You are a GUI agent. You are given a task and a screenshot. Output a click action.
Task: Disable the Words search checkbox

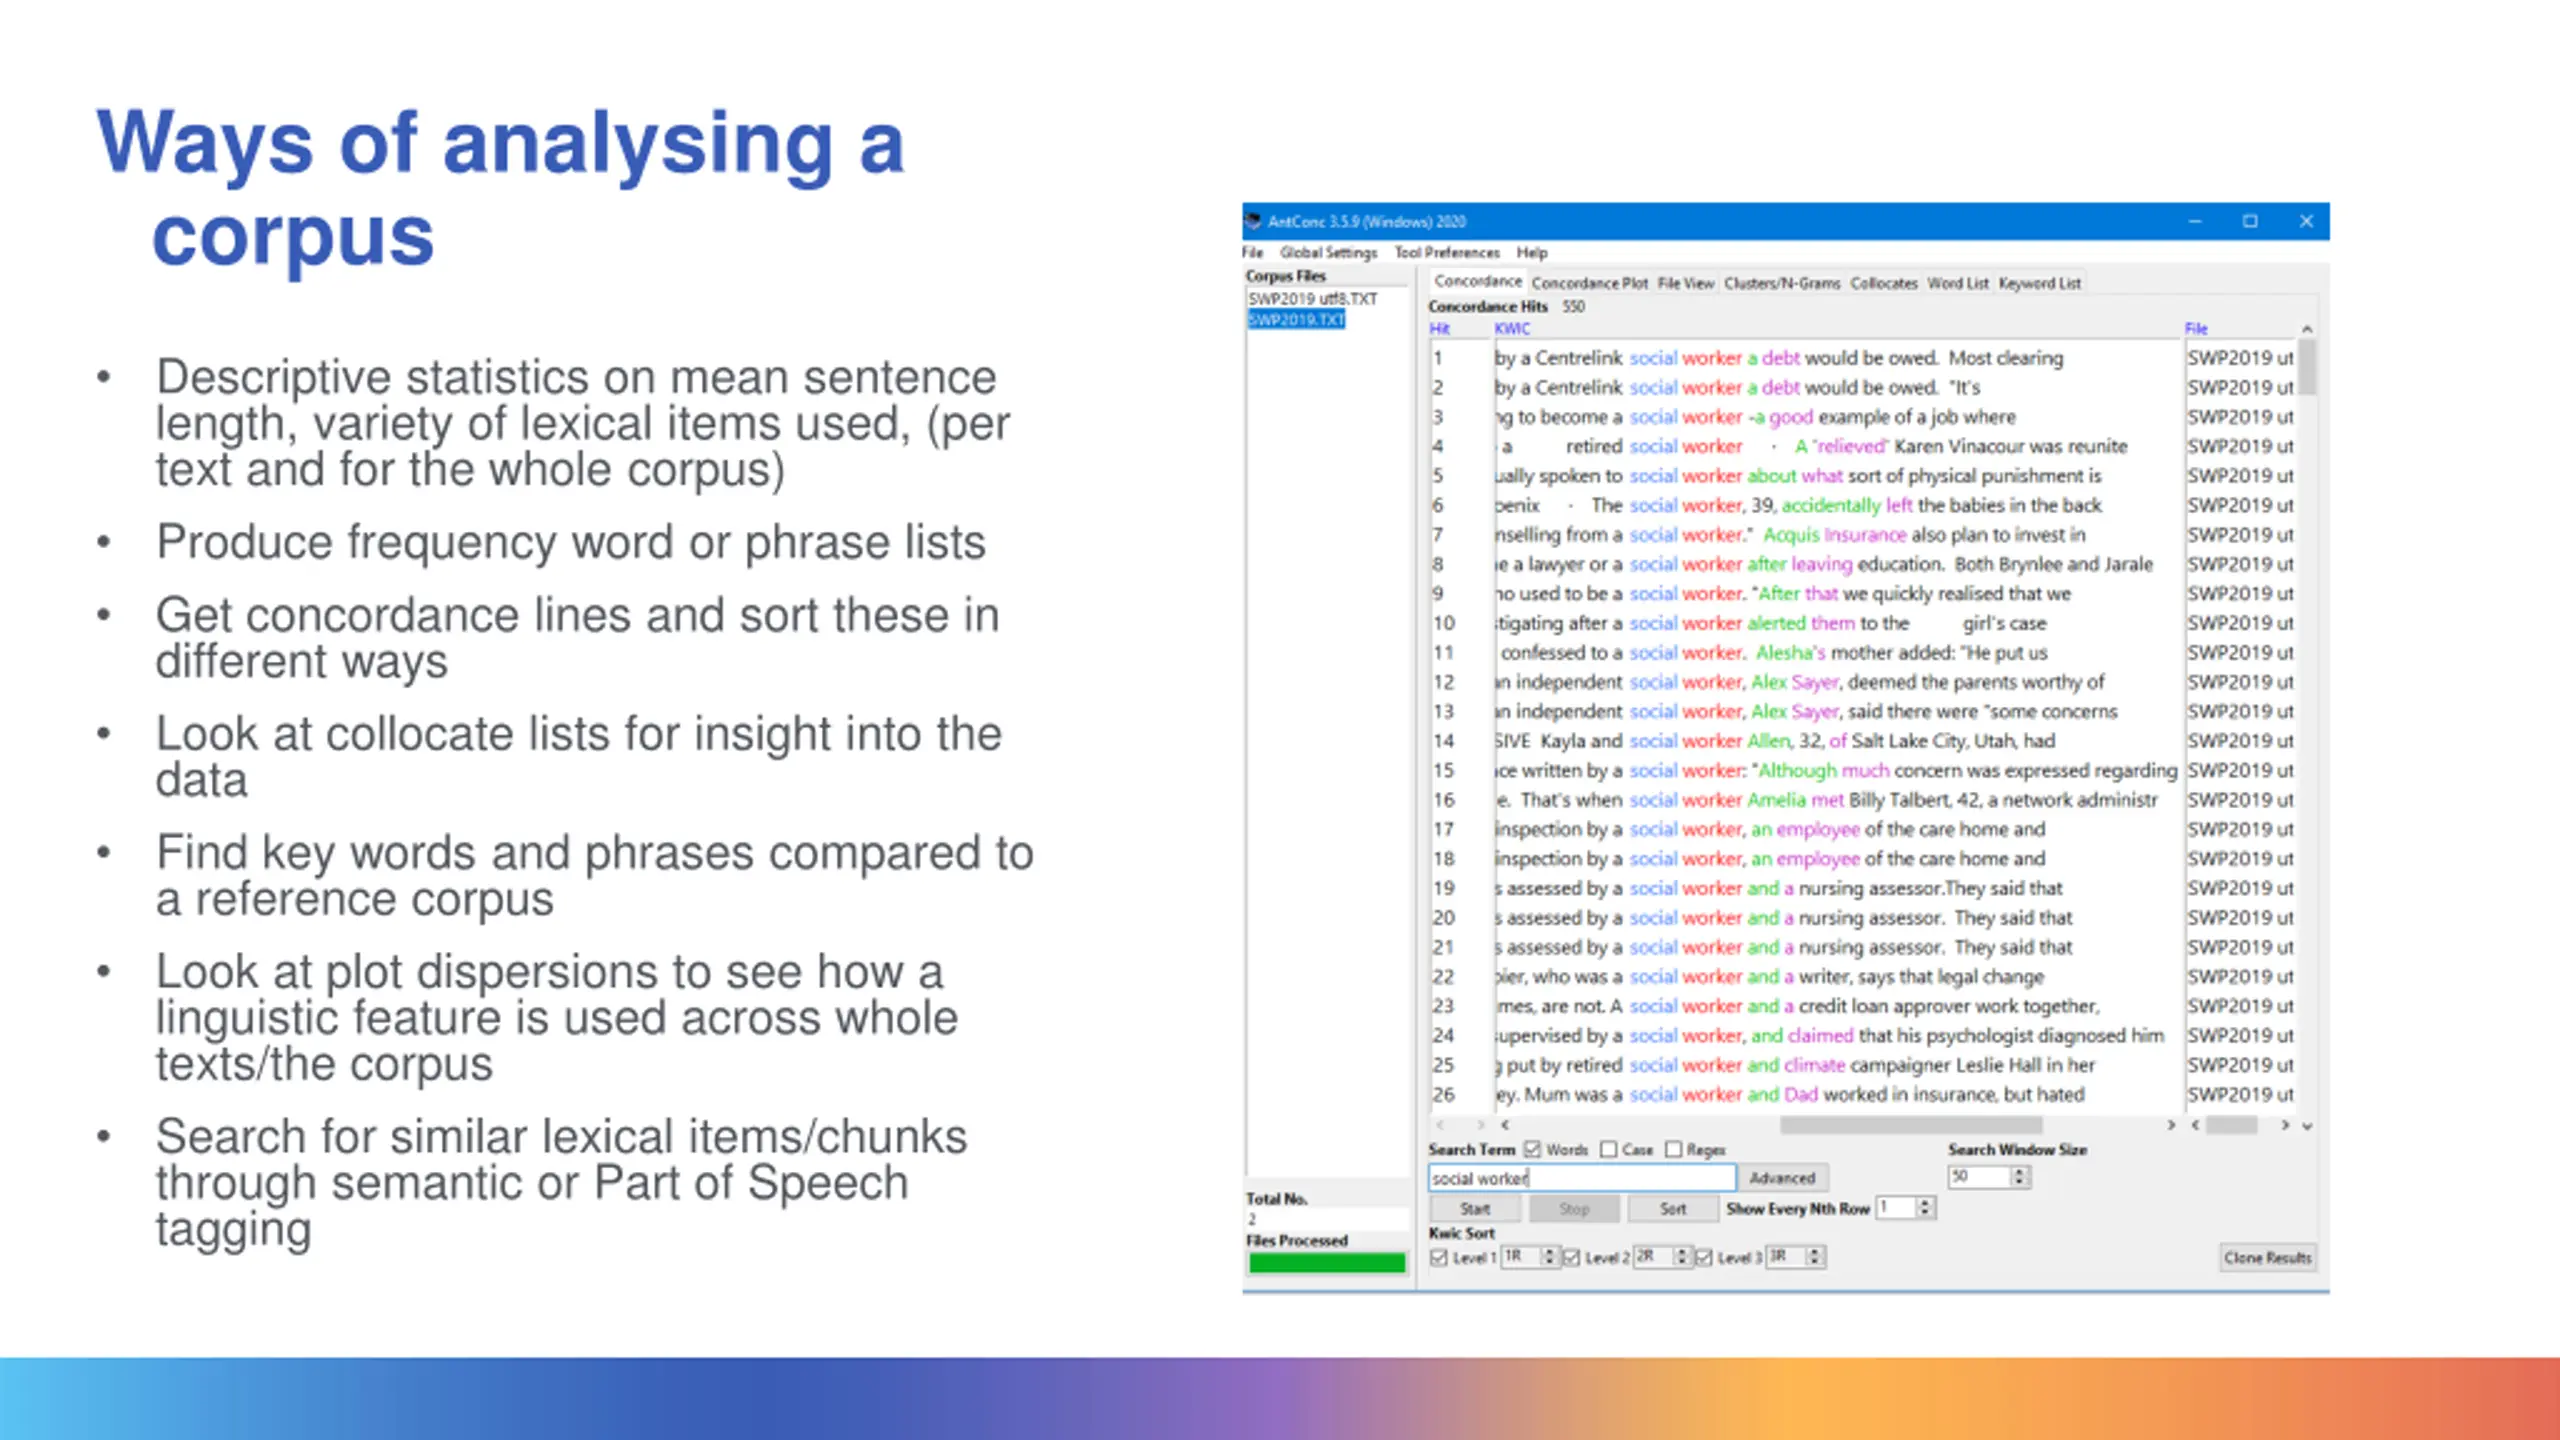pos(1533,1150)
